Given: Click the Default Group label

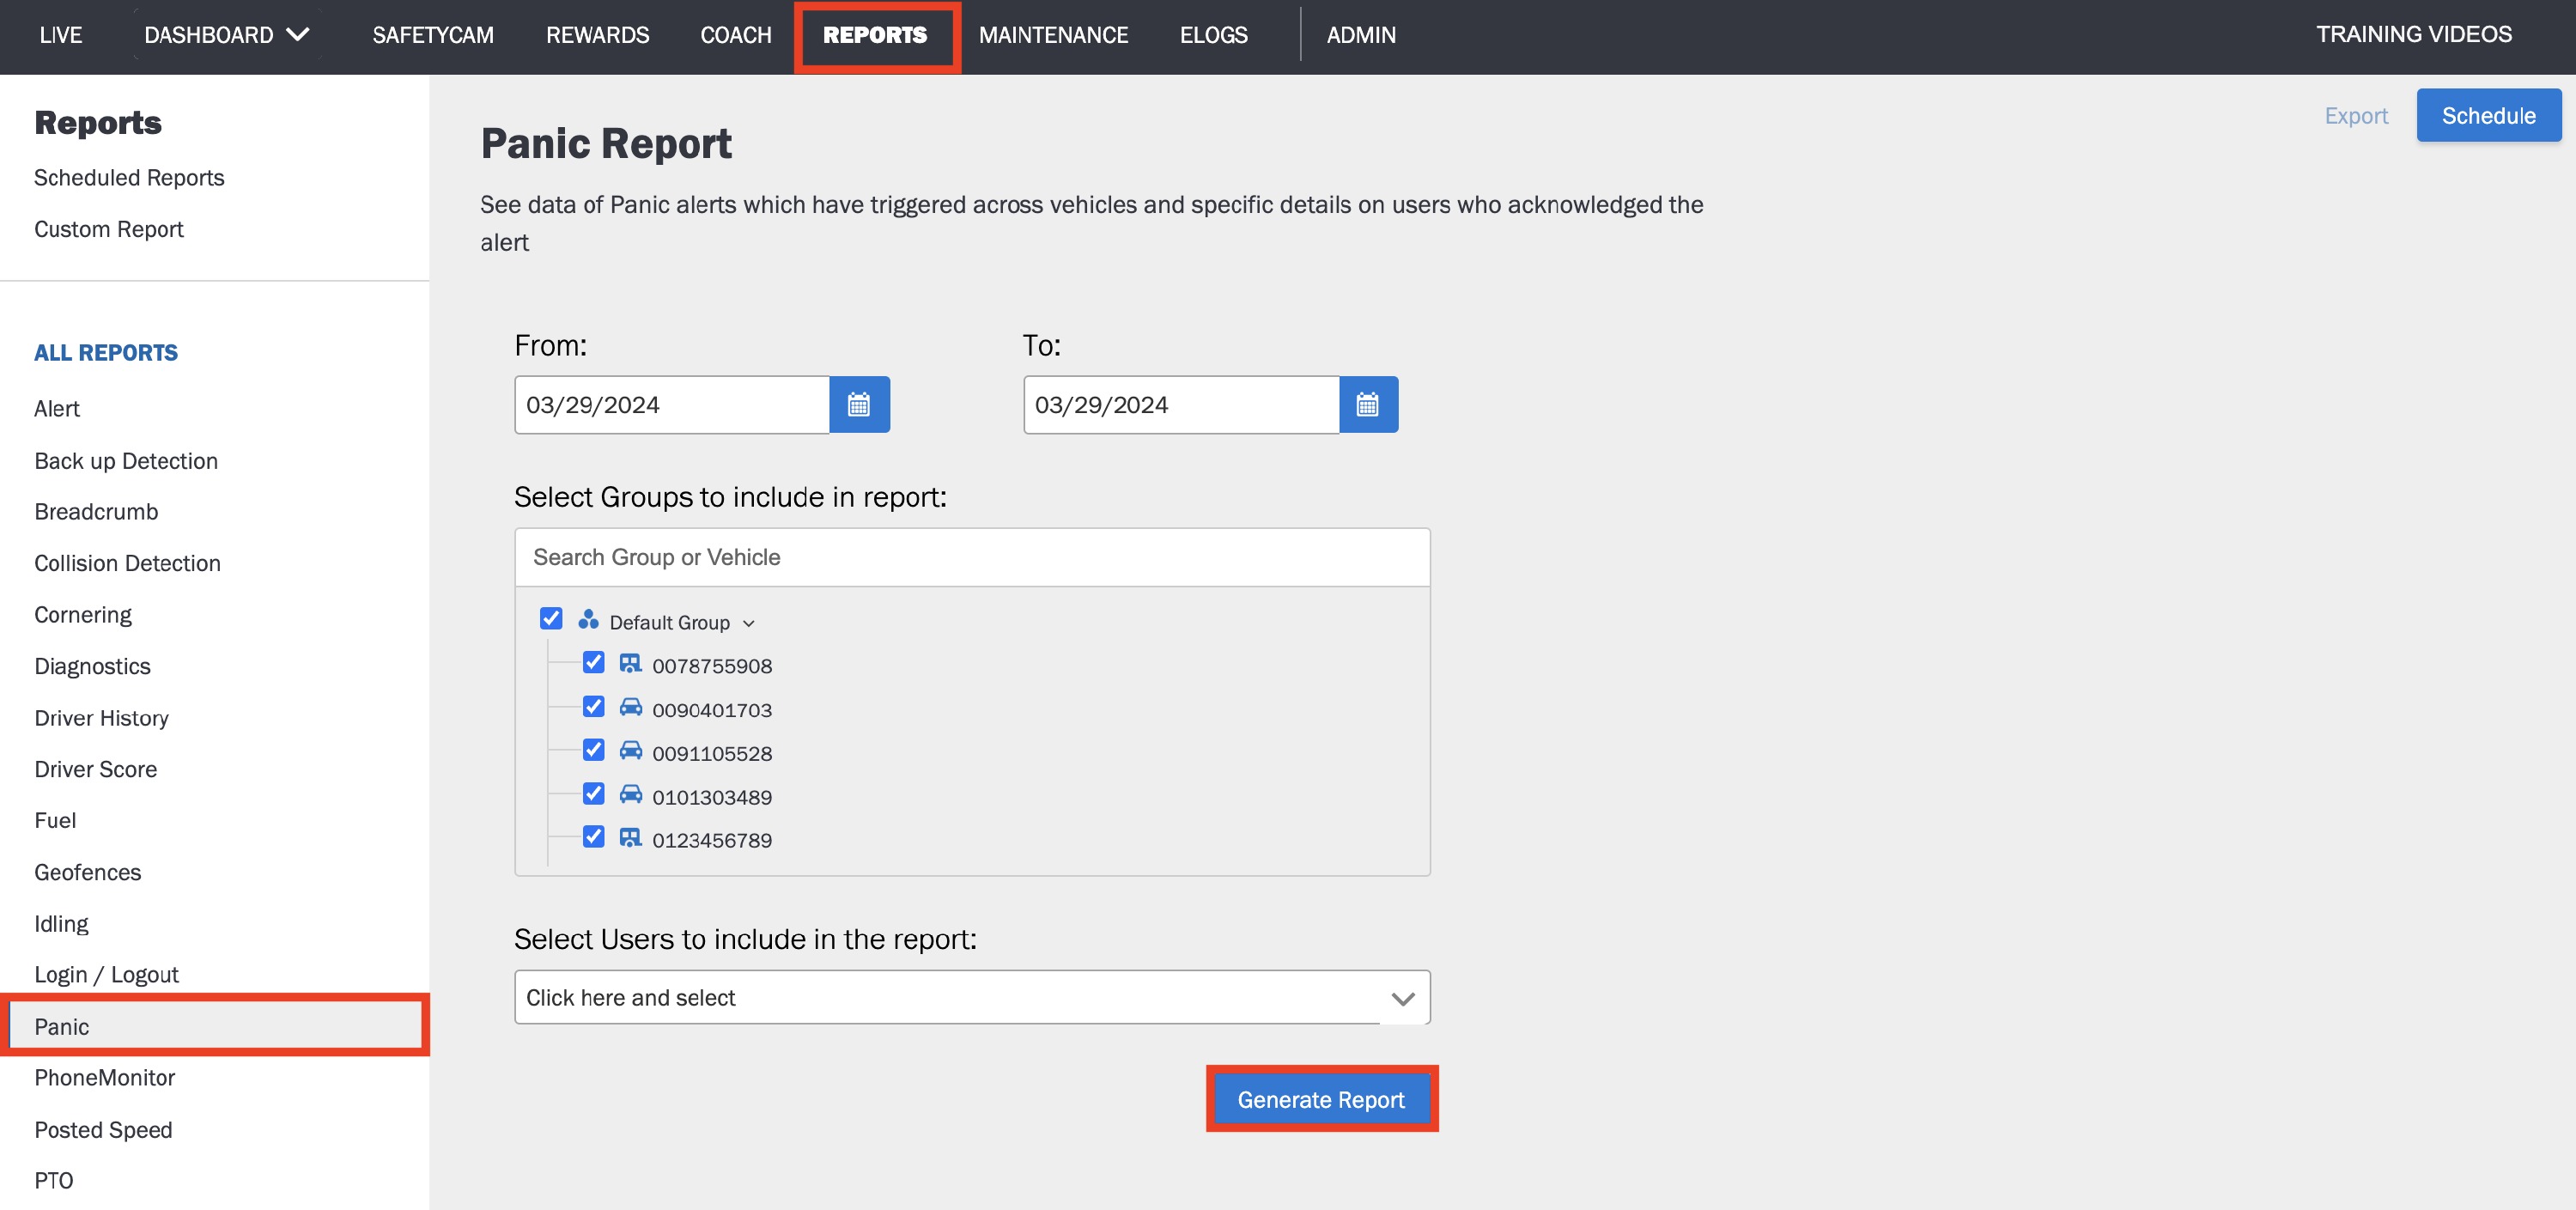Looking at the screenshot, I should click(x=669, y=623).
